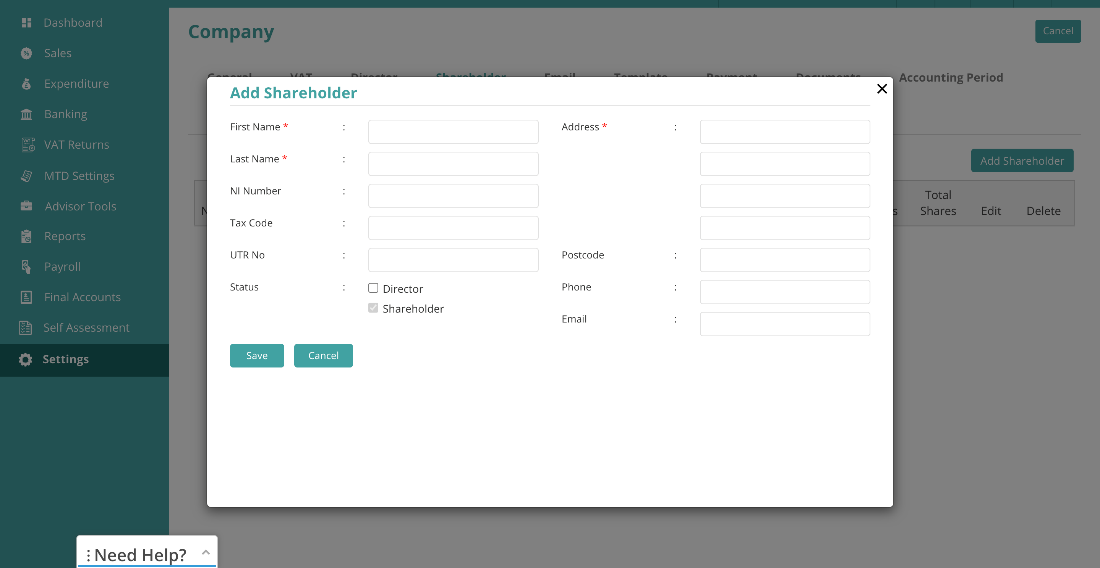Open the Sales menu item
Screen dimensions: 1100x568
pyautogui.click(x=58, y=53)
